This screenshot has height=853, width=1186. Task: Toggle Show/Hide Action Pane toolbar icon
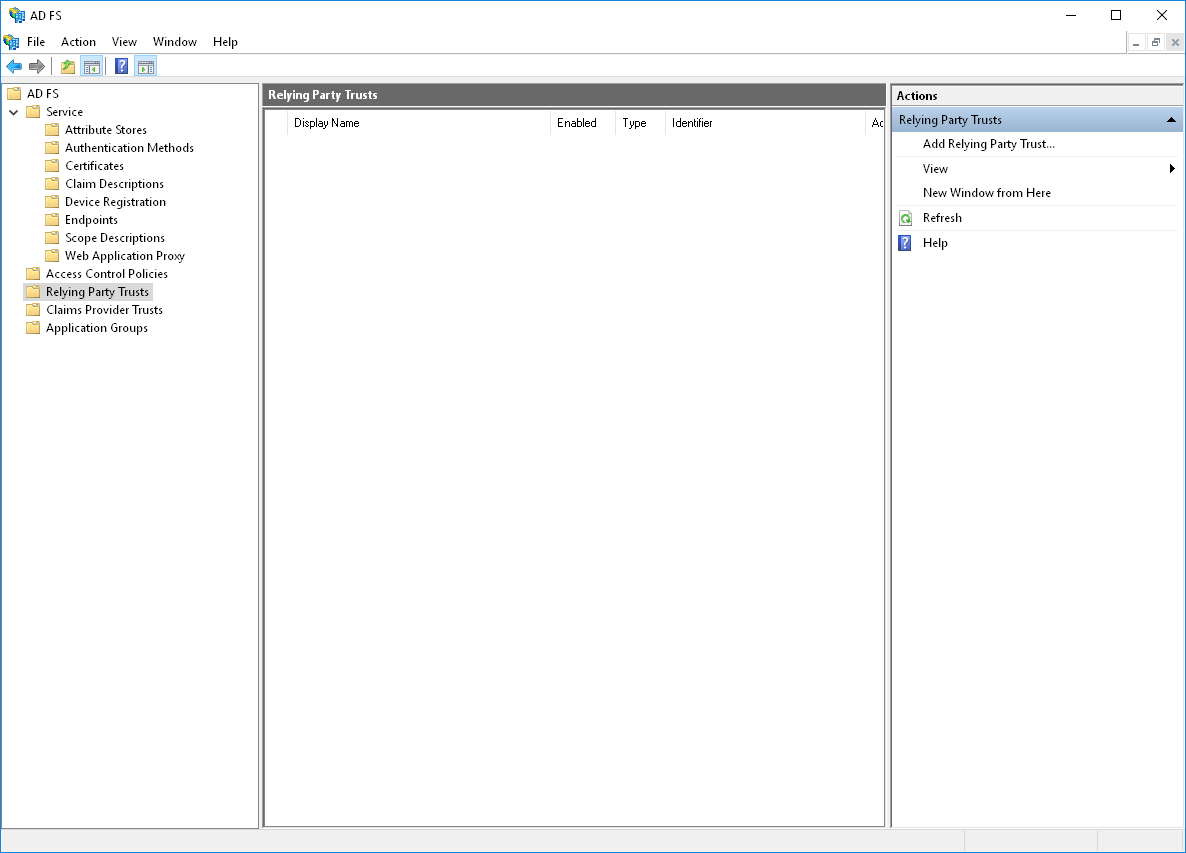click(x=146, y=67)
